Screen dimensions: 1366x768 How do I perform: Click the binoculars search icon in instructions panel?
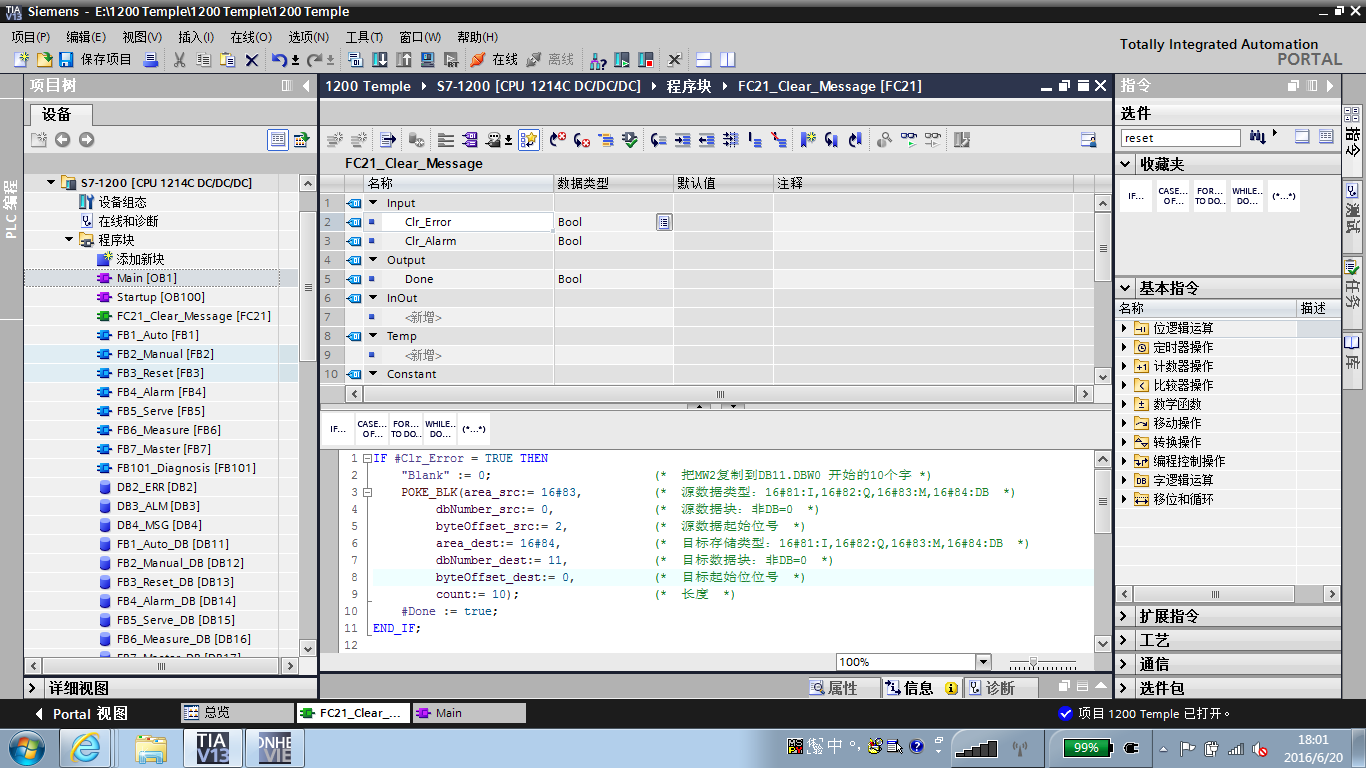[x=1257, y=137]
